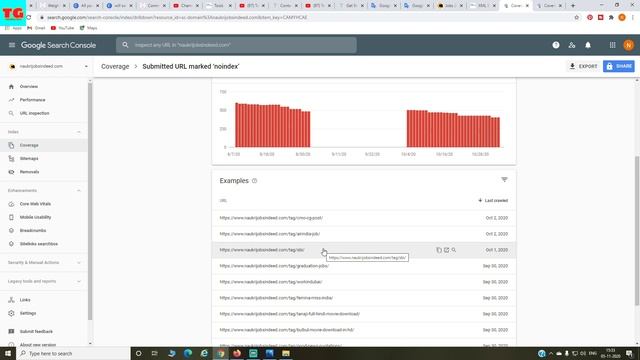Image resolution: width=640 pixels, height=360 pixels.
Task: Open the property selector dropdown
Action: [x=48, y=66]
